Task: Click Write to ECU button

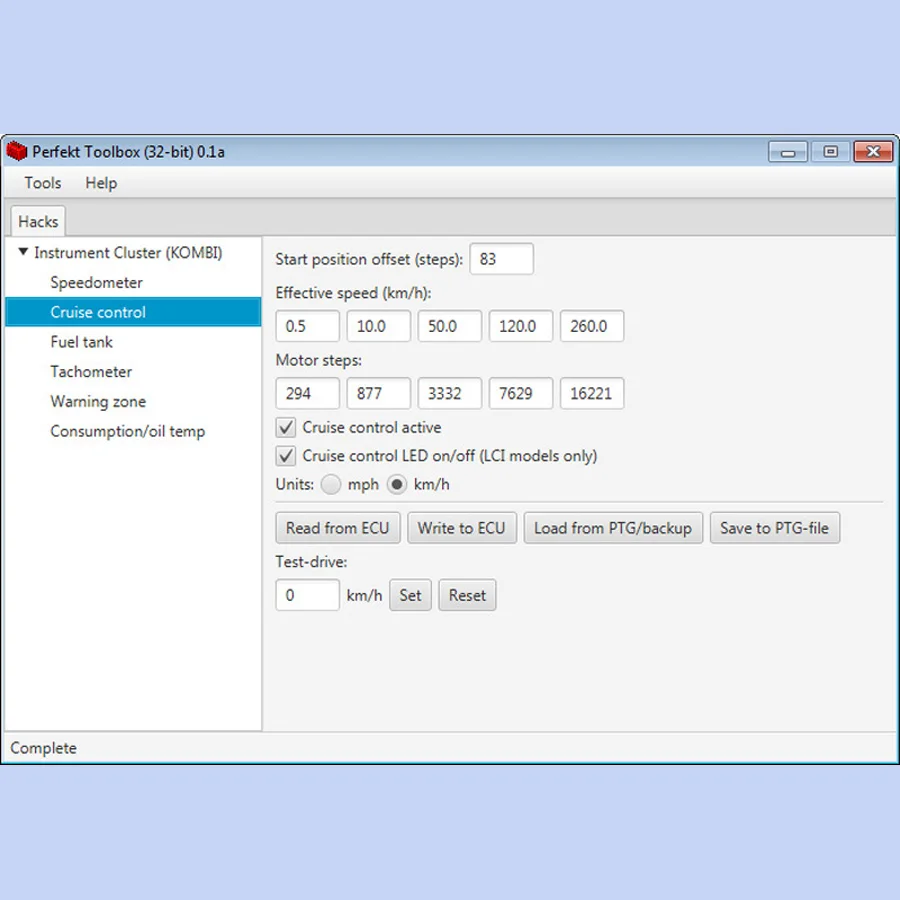Action: (462, 528)
